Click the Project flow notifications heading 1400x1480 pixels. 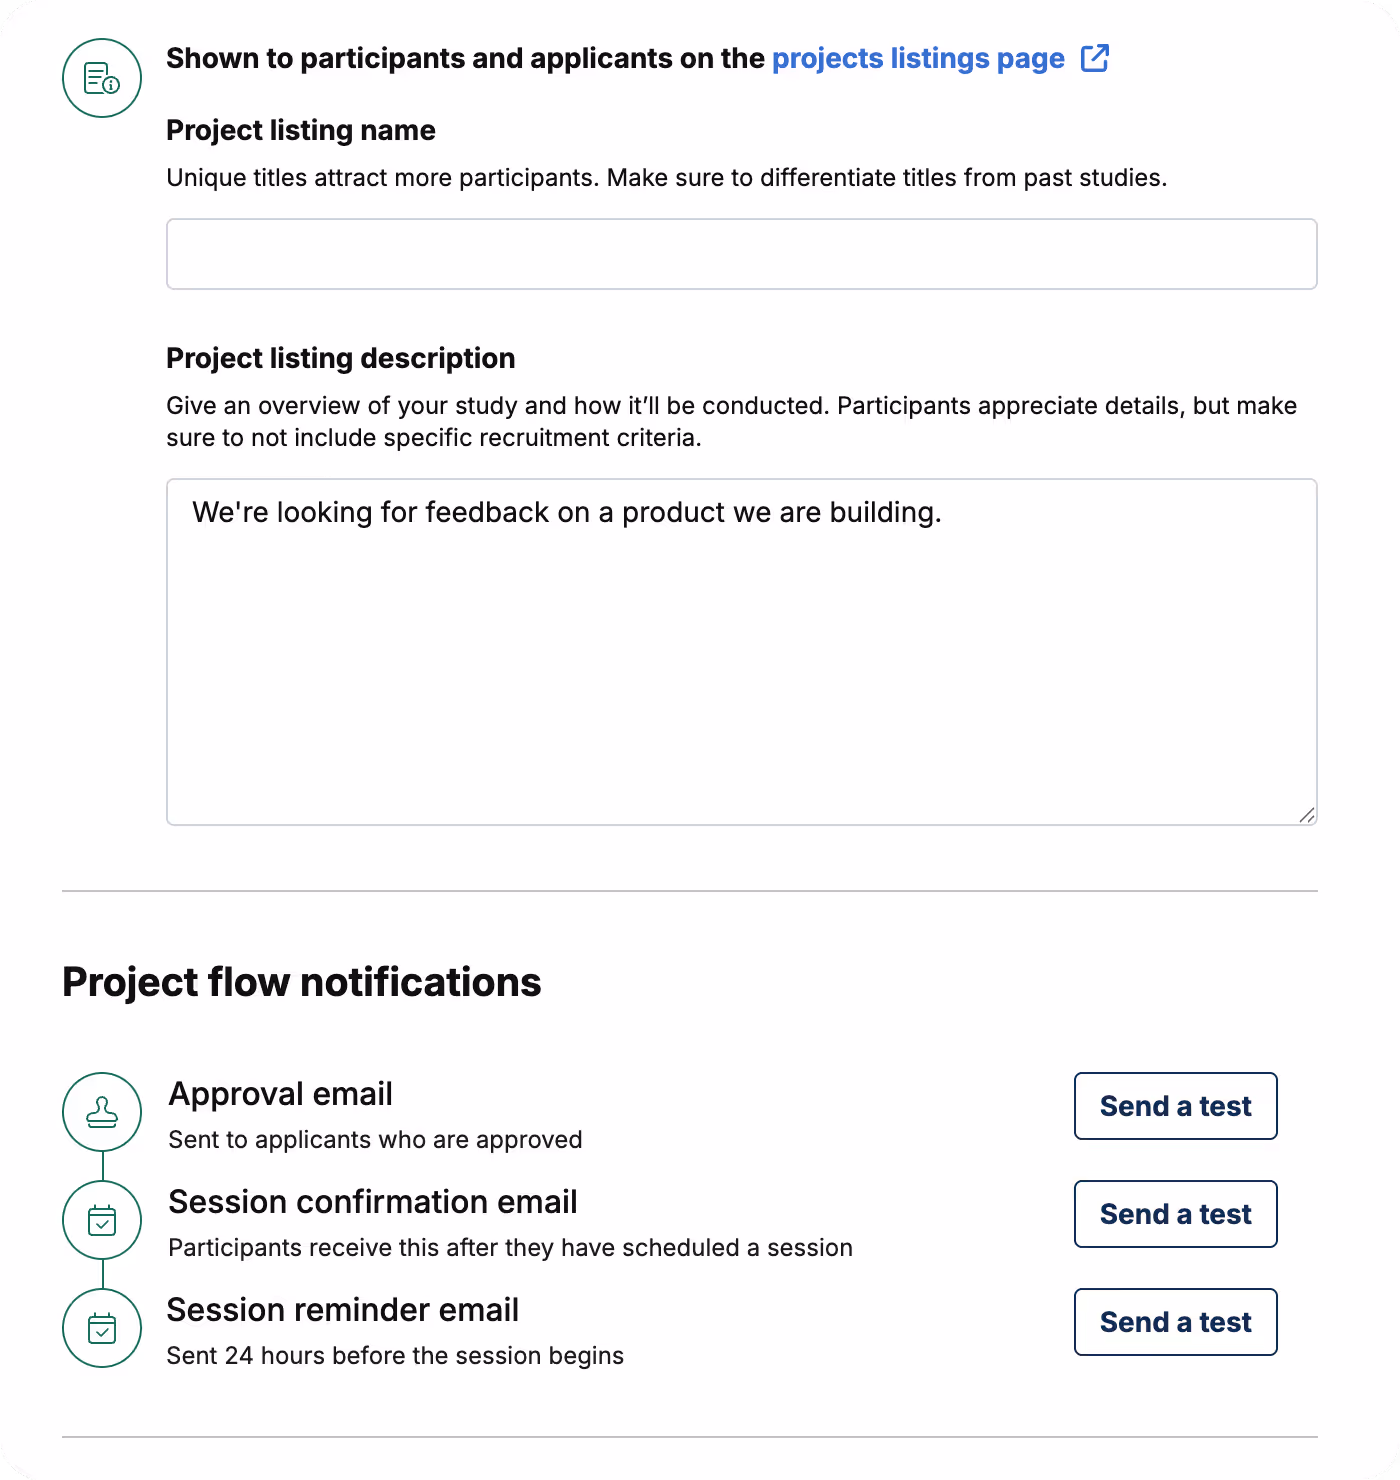[301, 982]
